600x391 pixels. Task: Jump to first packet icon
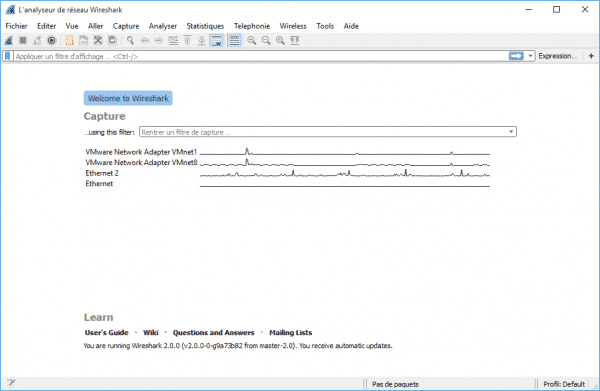click(187, 41)
